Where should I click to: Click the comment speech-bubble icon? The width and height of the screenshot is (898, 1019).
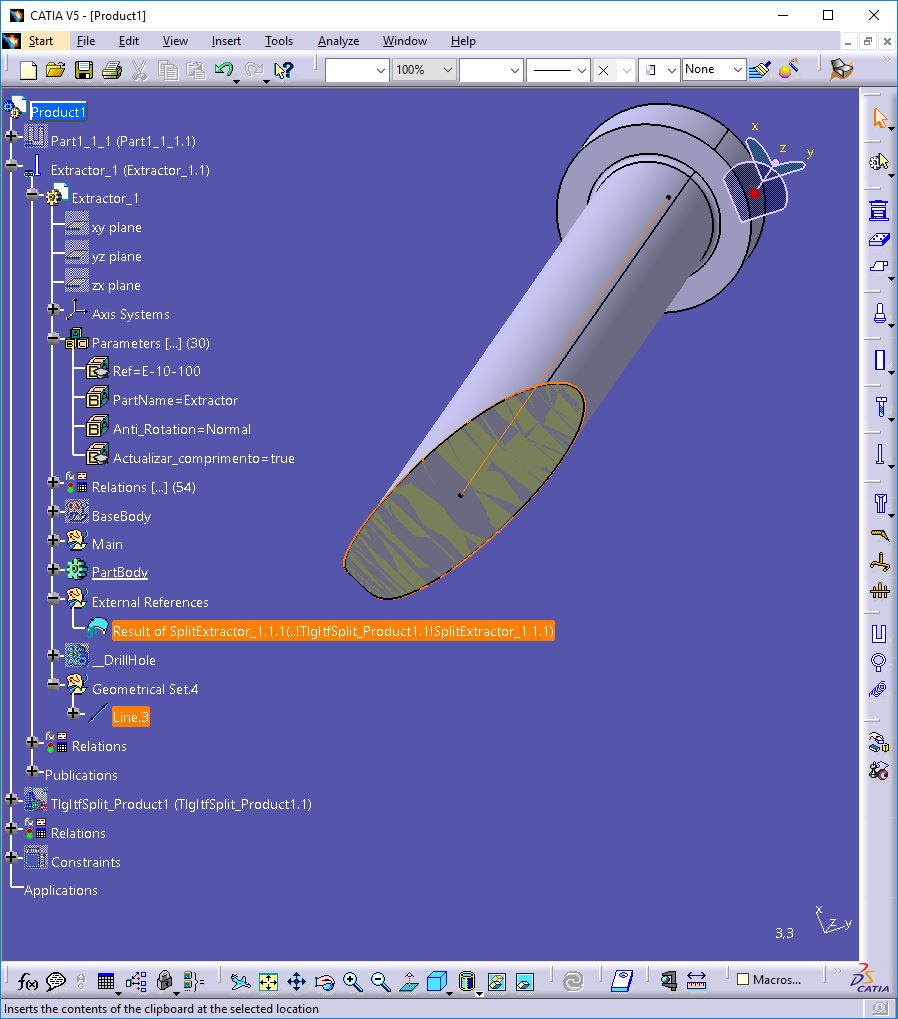(56, 981)
